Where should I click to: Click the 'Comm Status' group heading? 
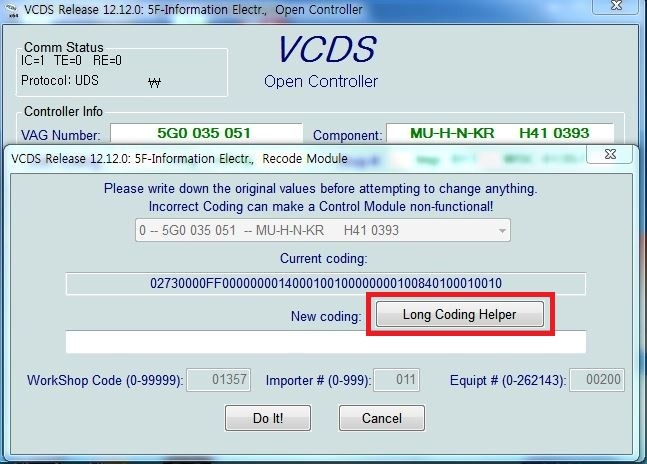coord(64,47)
